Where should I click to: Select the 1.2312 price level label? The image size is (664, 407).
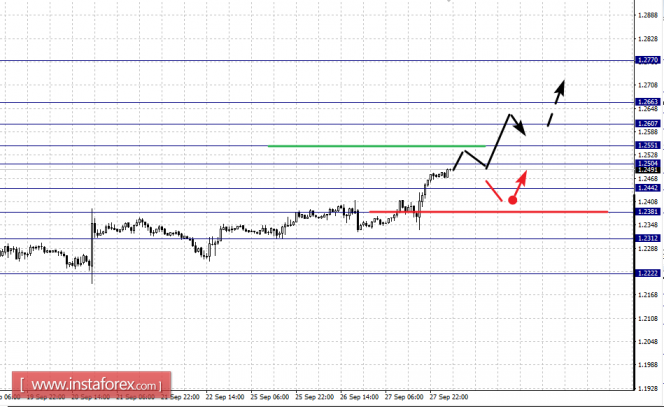pyautogui.click(x=648, y=238)
